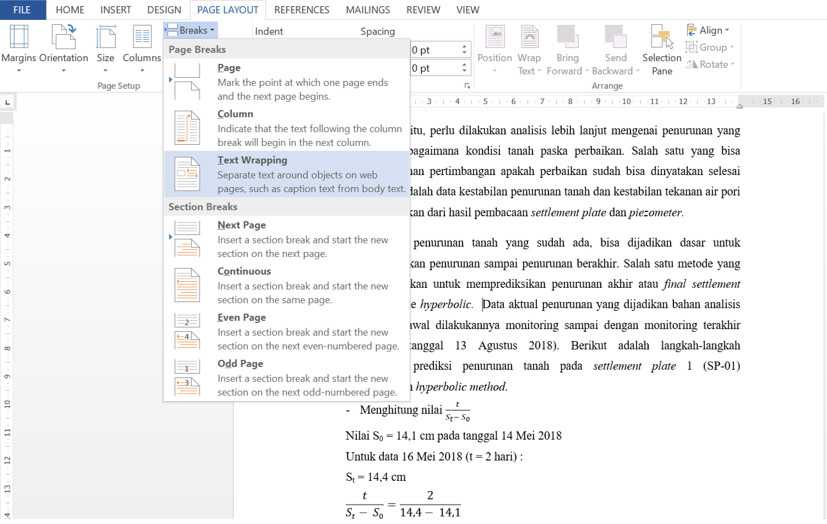
Task: Open the page Size menu
Action: point(105,48)
